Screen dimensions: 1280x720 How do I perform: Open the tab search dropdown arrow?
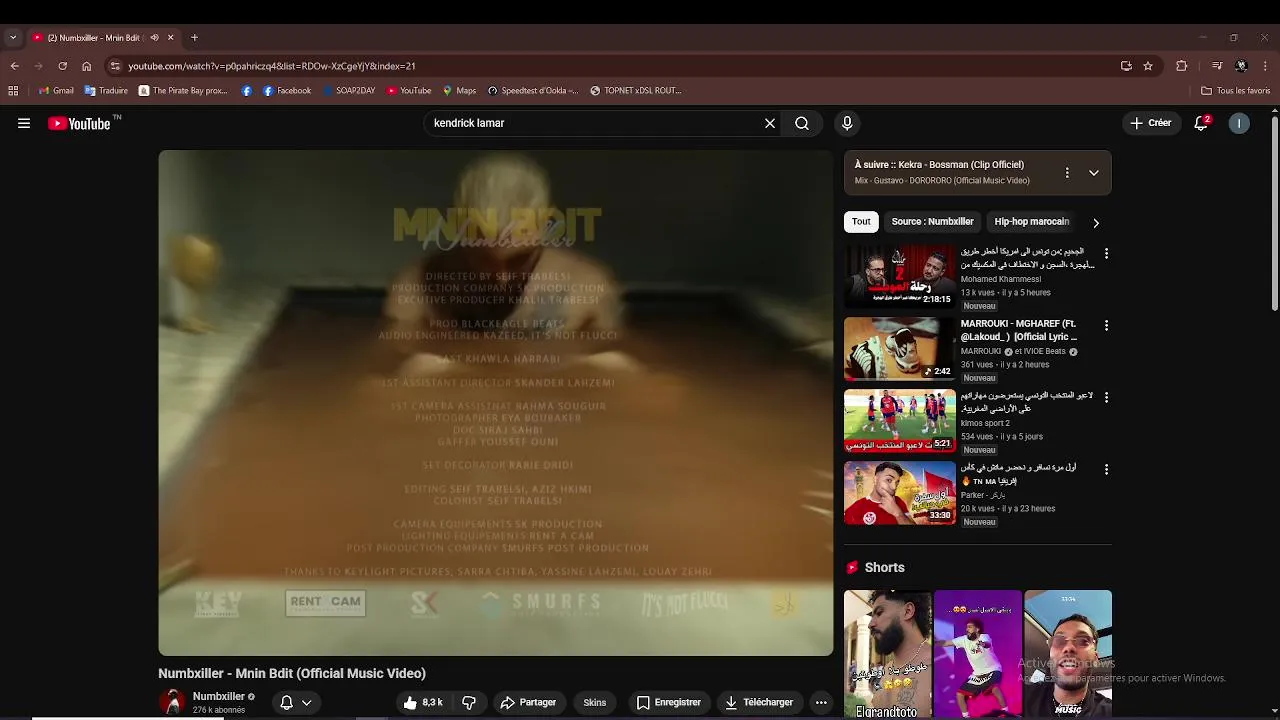pyautogui.click(x=12, y=38)
